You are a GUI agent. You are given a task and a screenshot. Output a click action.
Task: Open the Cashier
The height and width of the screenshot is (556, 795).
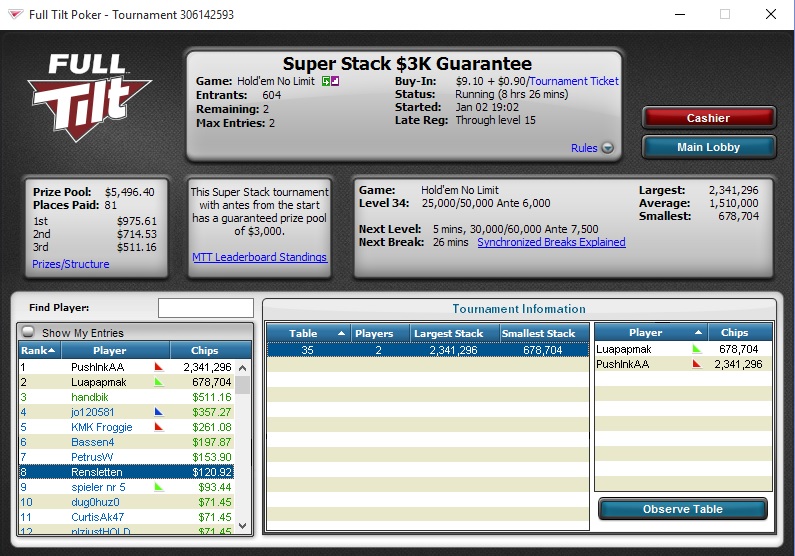click(708, 118)
